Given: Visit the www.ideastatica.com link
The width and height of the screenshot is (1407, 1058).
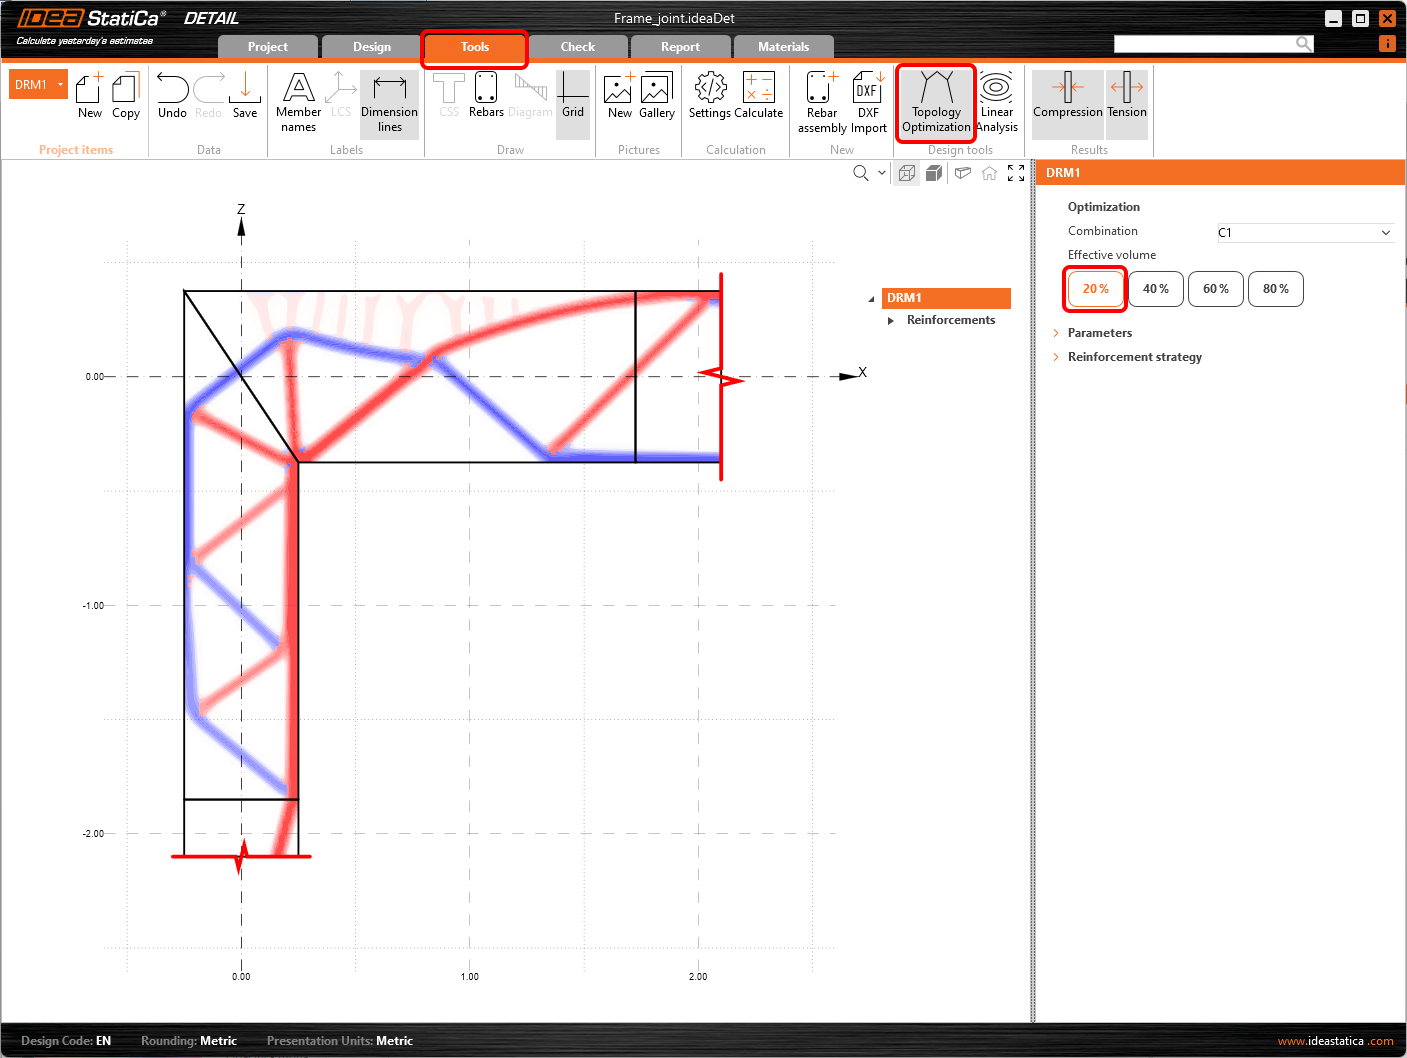Looking at the screenshot, I should 1335,1041.
